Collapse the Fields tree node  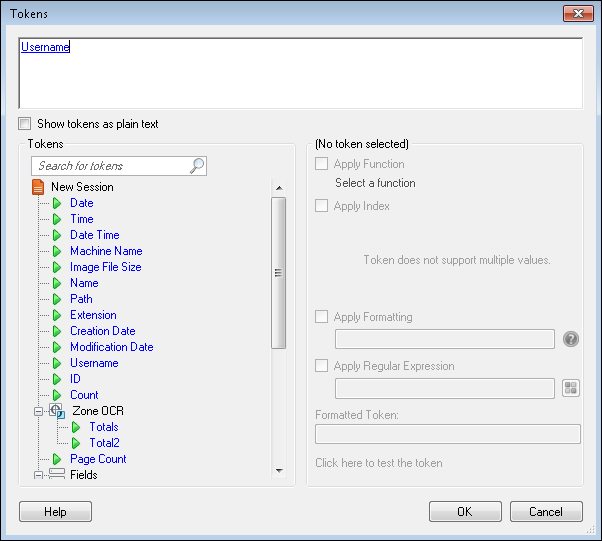39,475
